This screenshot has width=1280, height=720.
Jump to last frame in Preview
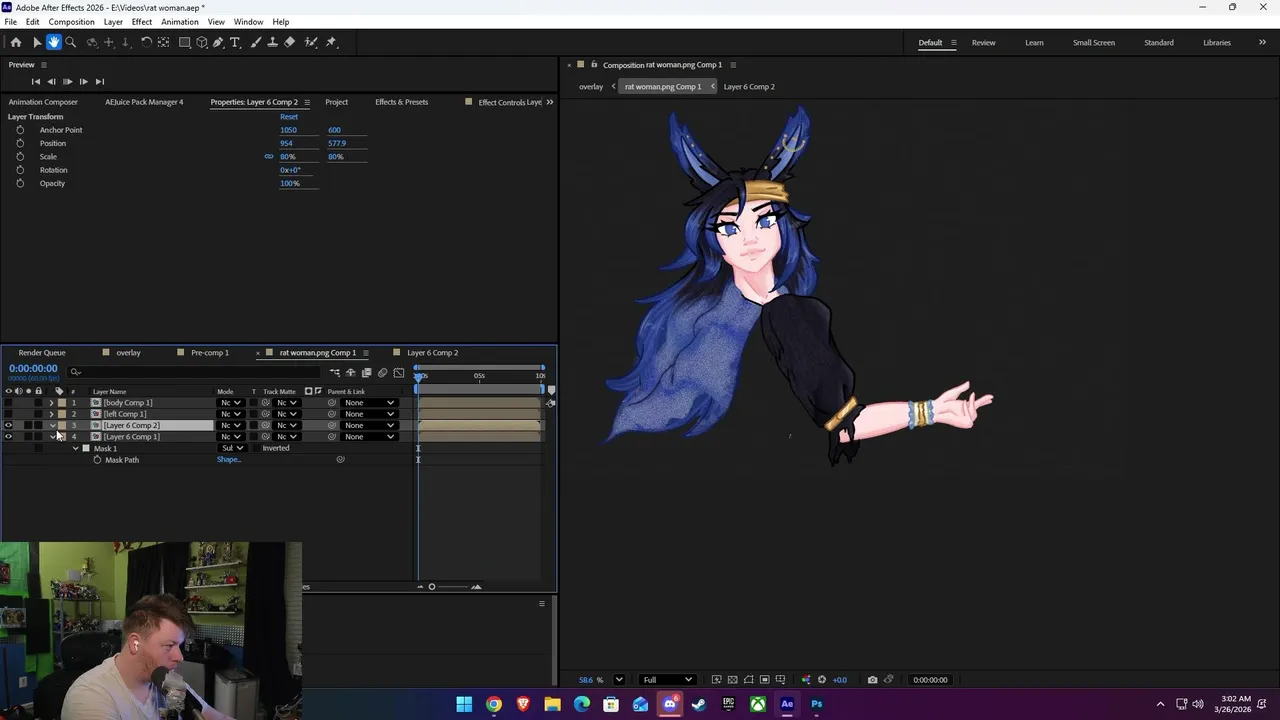click(99, 81)
